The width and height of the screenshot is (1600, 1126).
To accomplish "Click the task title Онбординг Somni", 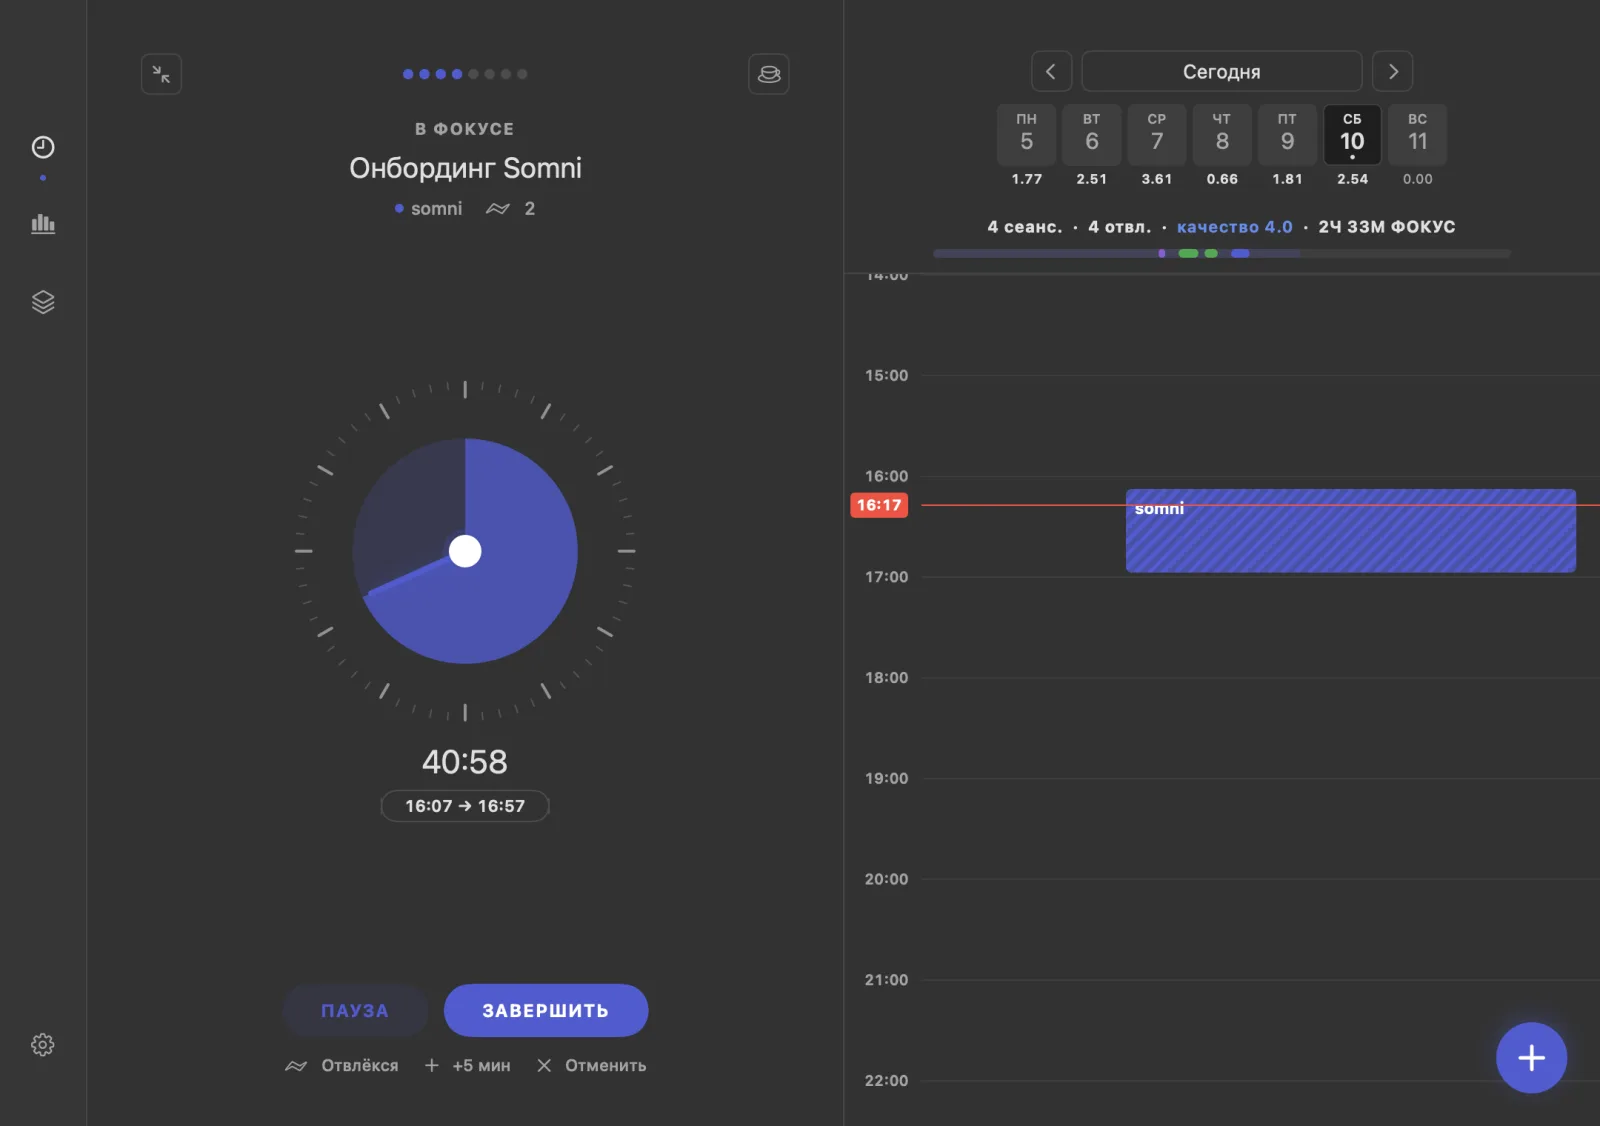I will point(465,168).
